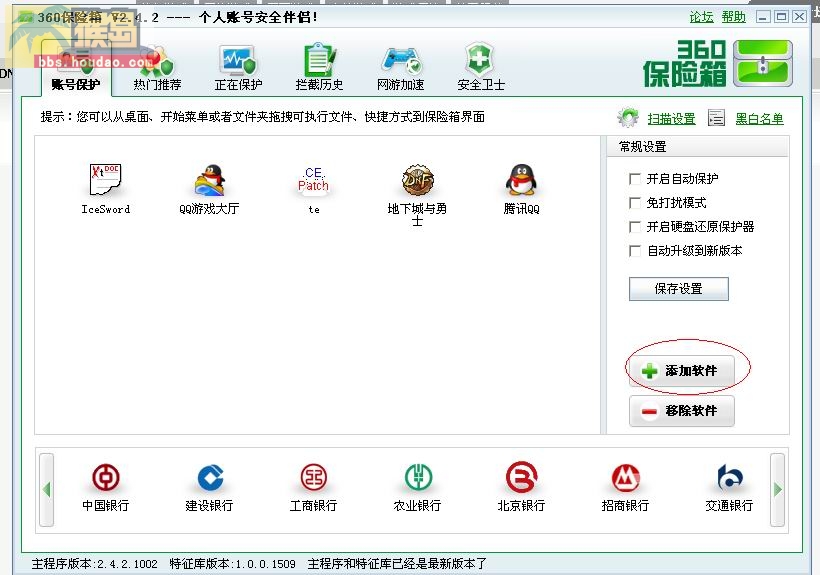Enable the 开启自动保护 checkbox
The image size is (820, 575).
(635, 179)
